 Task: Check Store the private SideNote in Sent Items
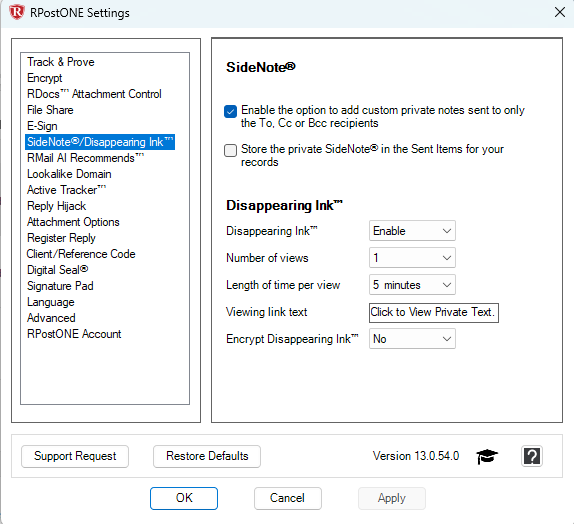coord(230,150)
